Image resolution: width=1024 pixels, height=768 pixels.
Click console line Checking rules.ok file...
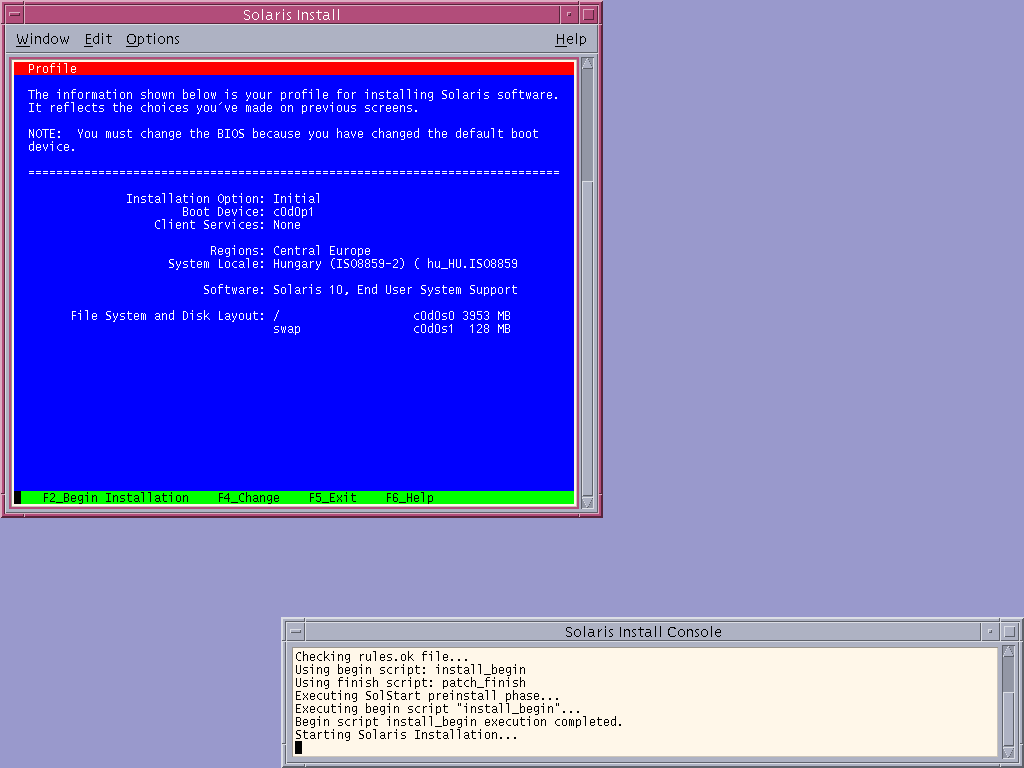point(381,656)
